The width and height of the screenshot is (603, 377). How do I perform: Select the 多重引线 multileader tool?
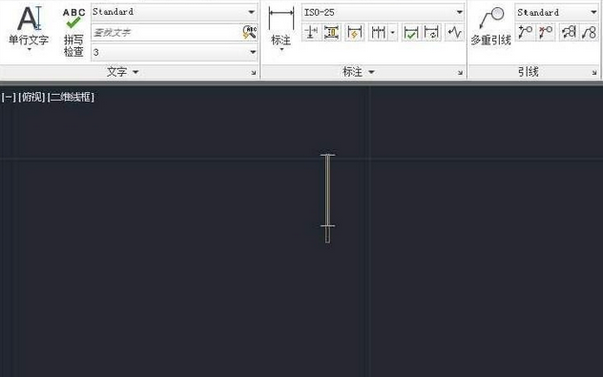pos(491,26)
